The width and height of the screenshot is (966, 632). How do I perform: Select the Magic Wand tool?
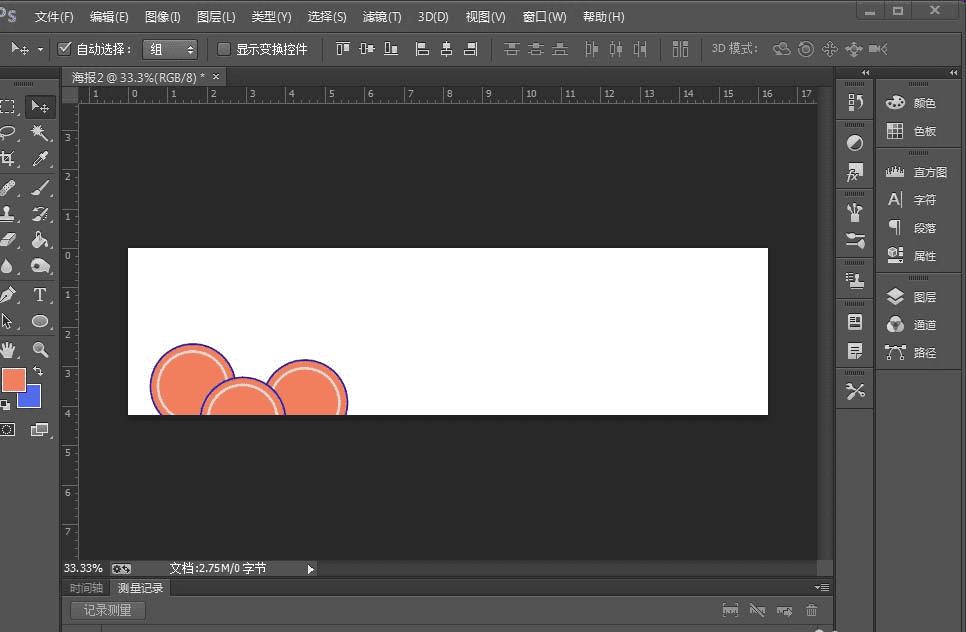pos(40,132)
